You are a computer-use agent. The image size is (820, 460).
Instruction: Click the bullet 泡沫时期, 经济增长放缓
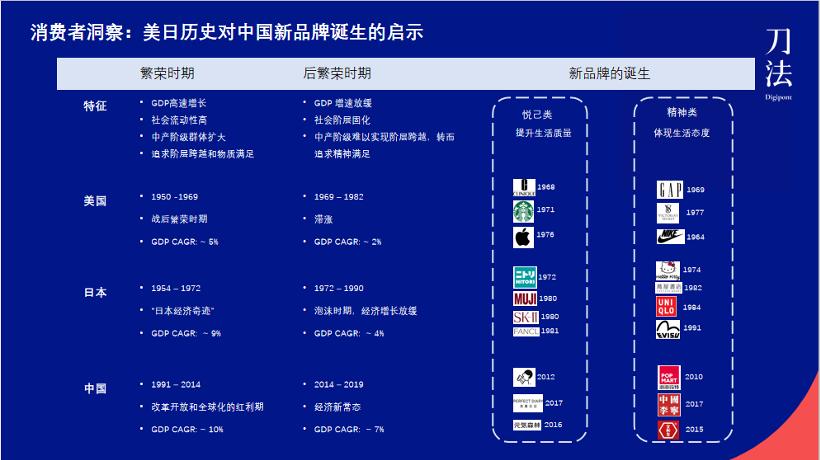[366, 311]
